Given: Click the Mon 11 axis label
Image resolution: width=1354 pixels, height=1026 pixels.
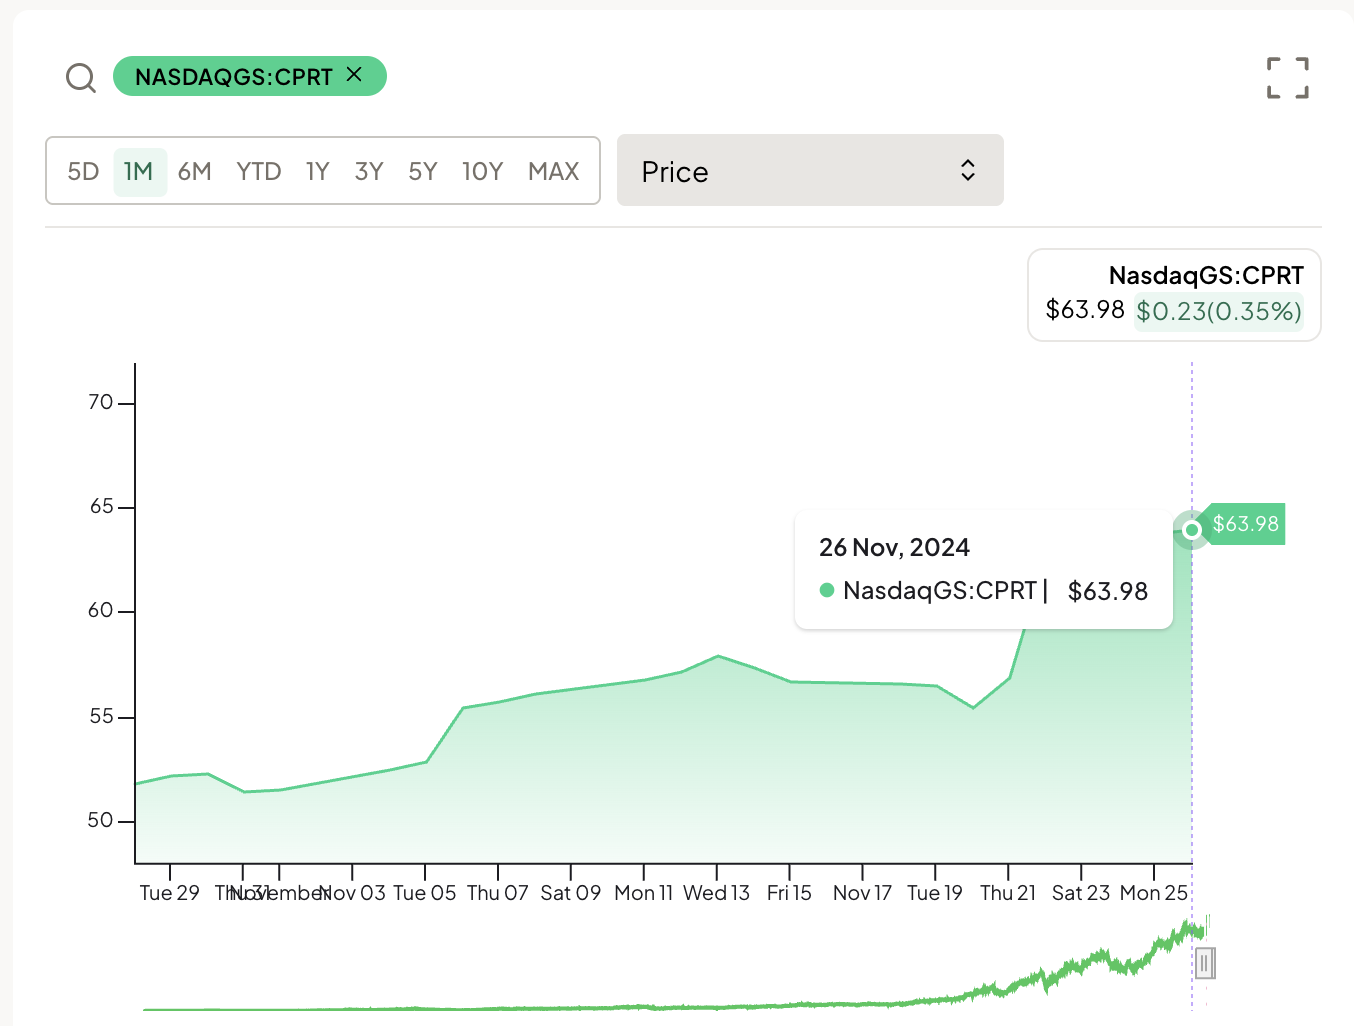Looking at the screenshot, I should [644, 893].
